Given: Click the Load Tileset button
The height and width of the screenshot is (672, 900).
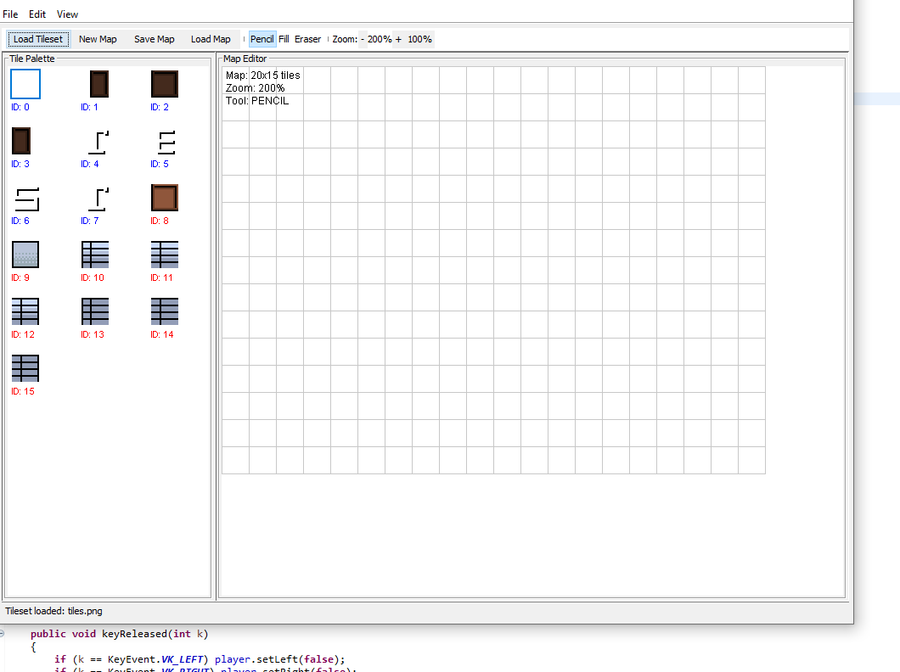Looking at the screenshot, I should (38, 39).
